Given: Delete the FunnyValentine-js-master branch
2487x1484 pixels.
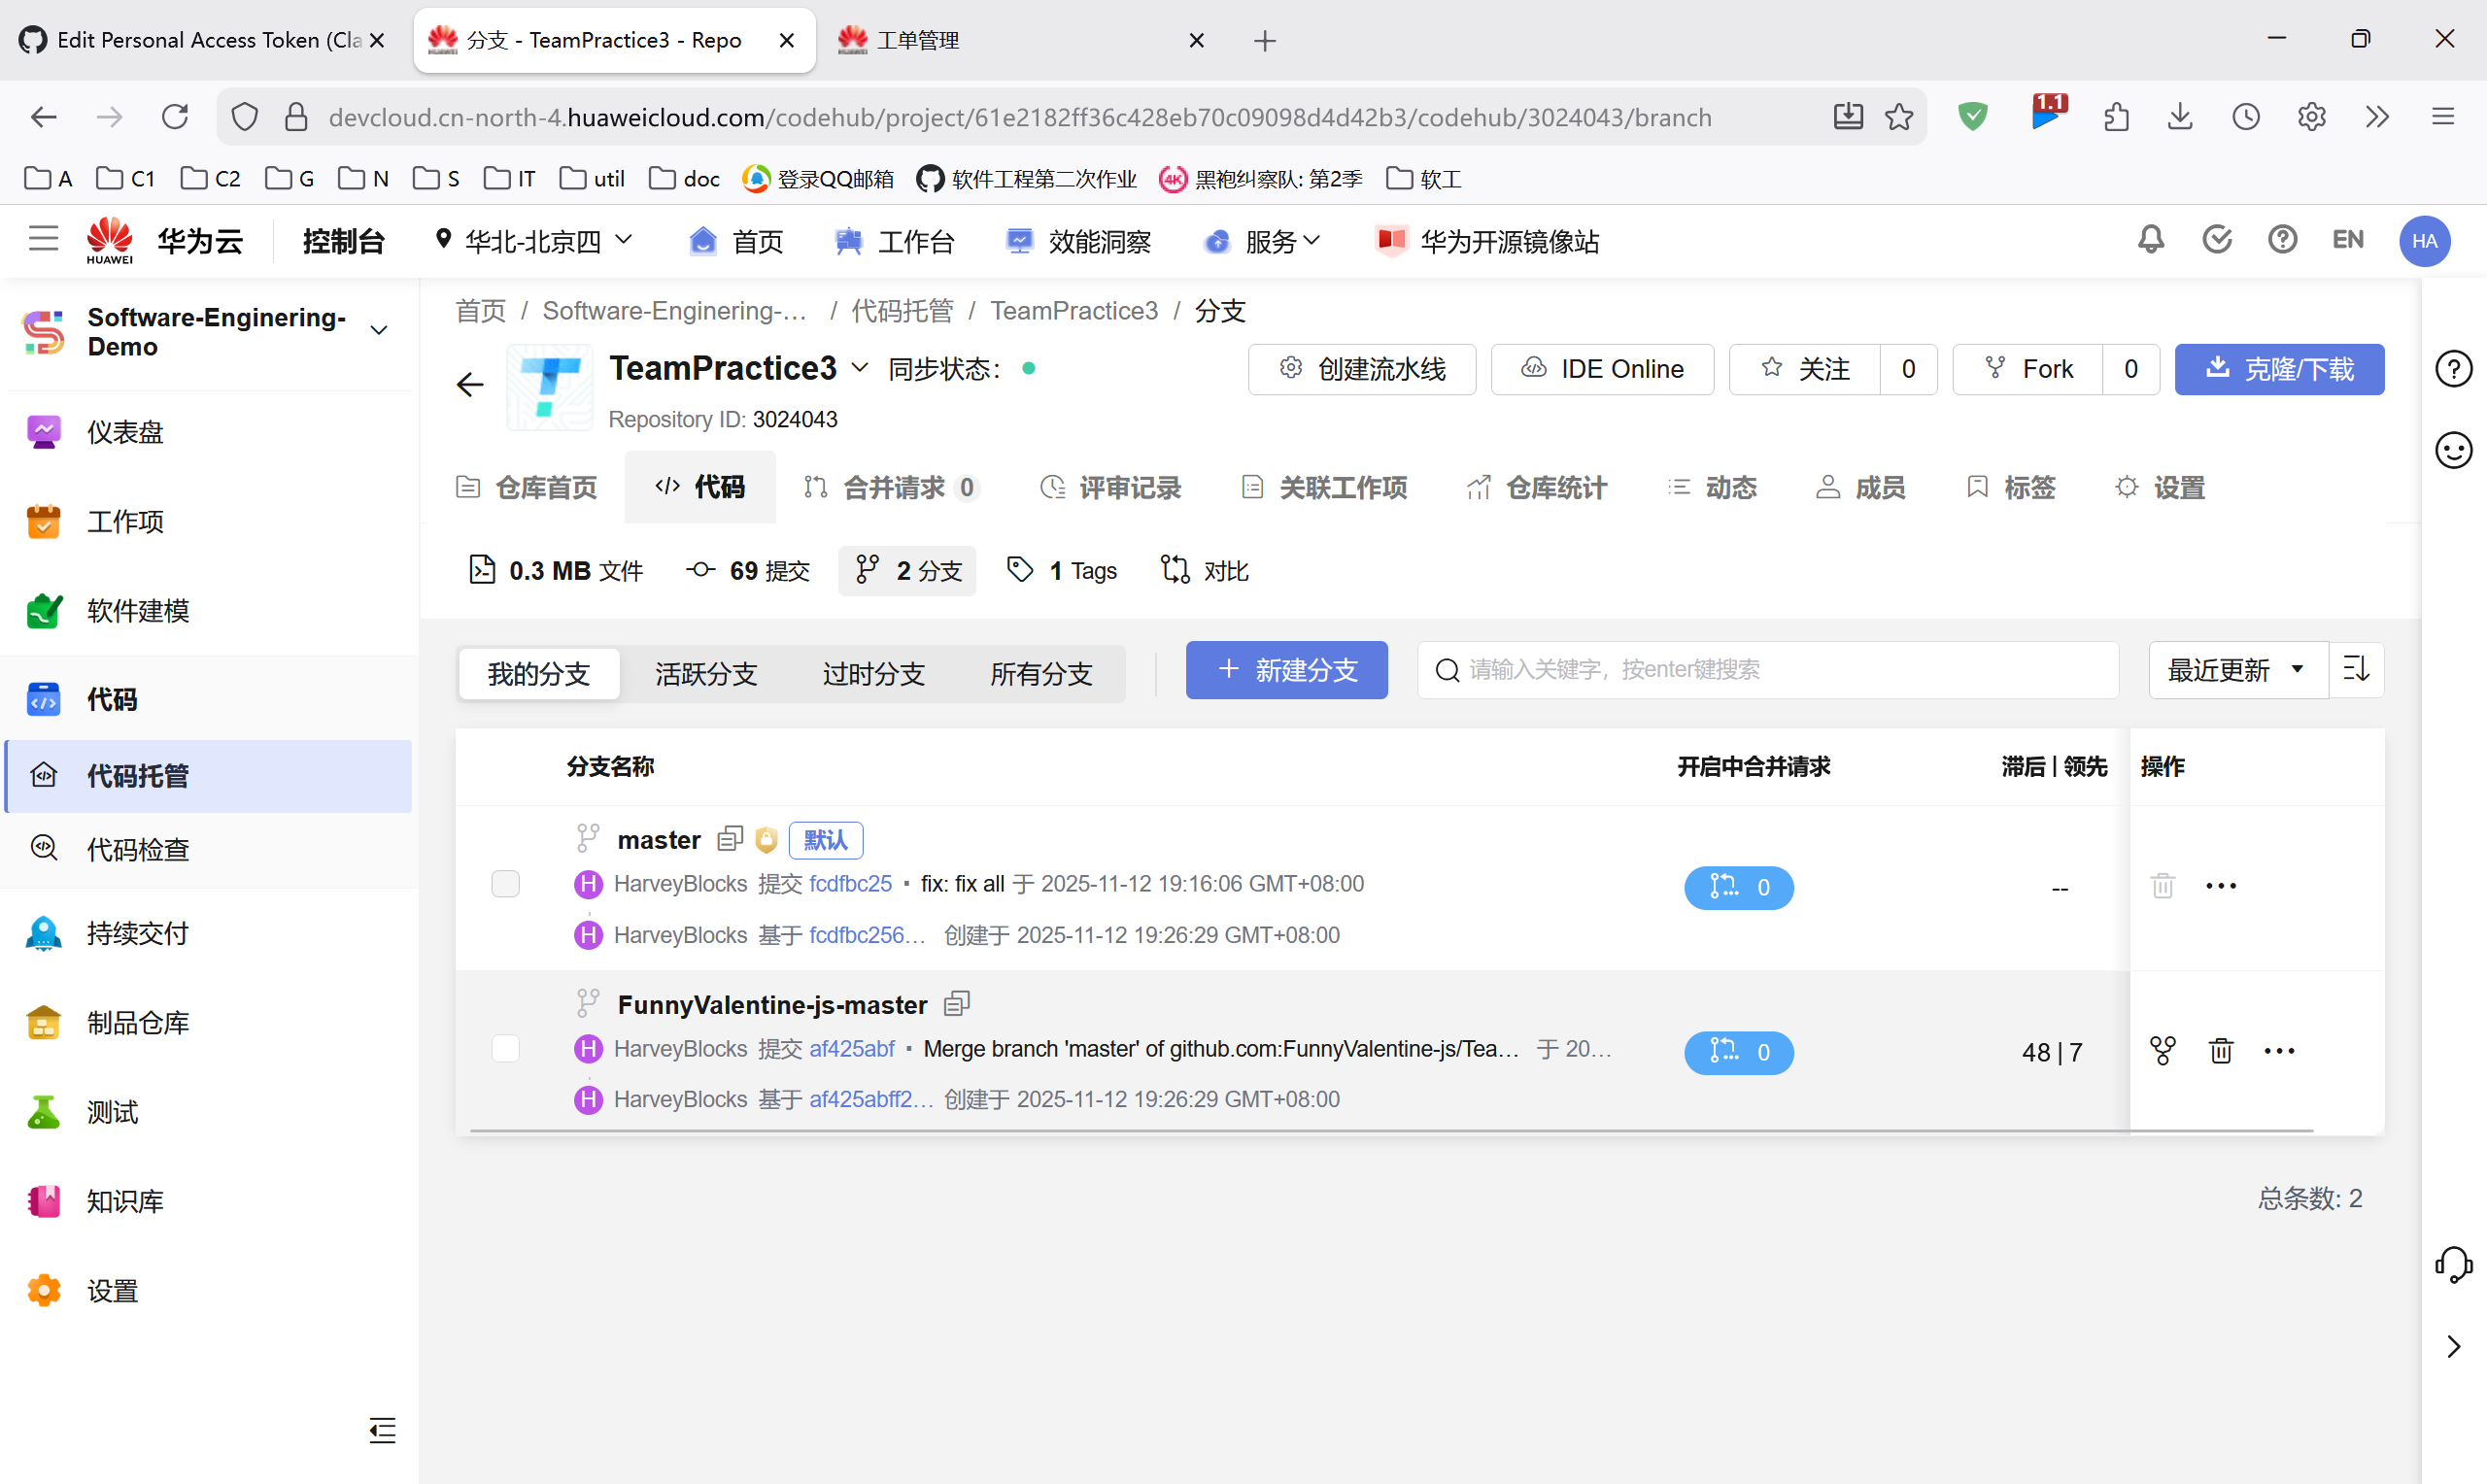Looking at the screenshot, I should click(x=2220, y=1050).
